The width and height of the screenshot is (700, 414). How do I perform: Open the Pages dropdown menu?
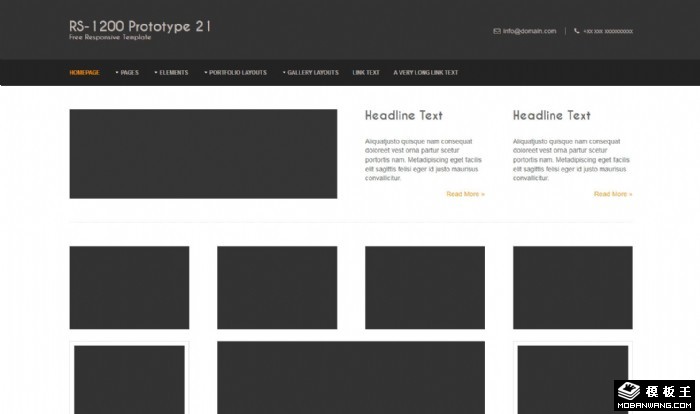[x=127, y=72]
